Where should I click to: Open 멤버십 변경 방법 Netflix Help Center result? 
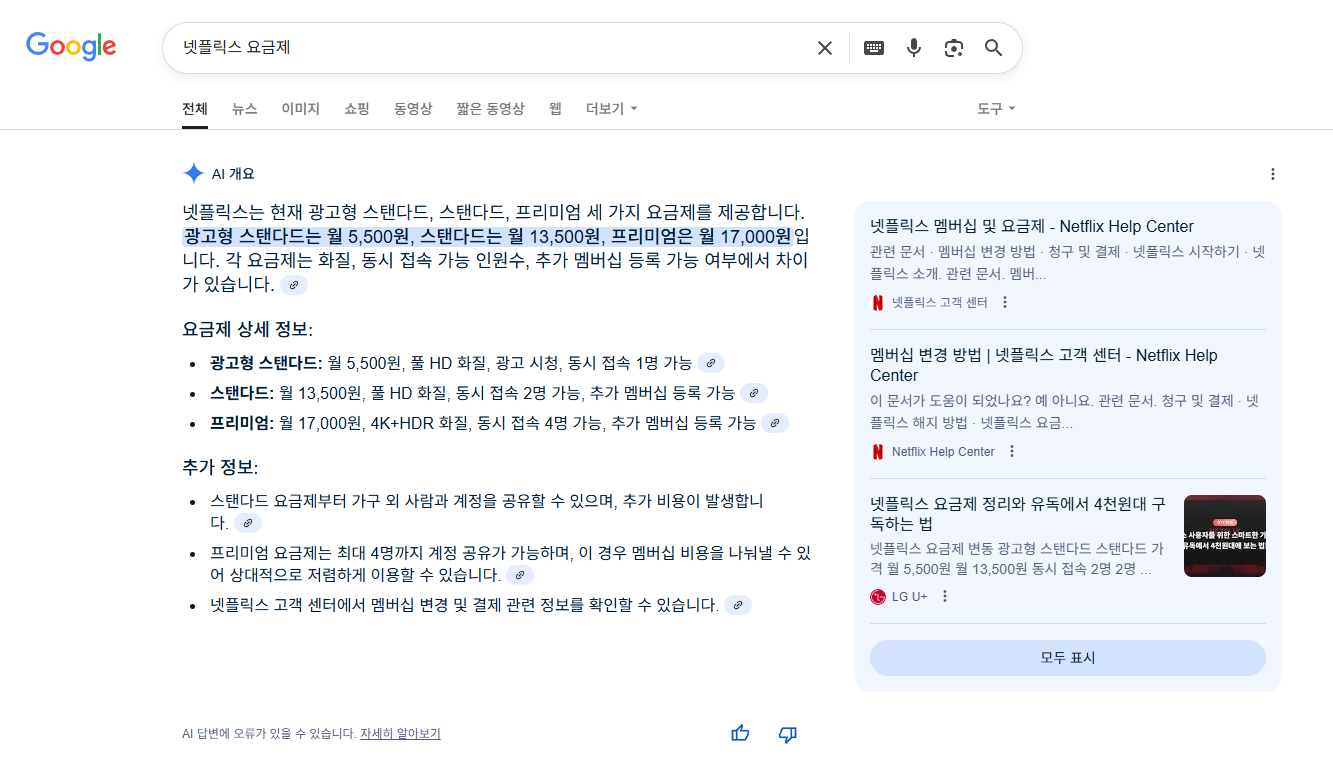[x=1044, y=365]
